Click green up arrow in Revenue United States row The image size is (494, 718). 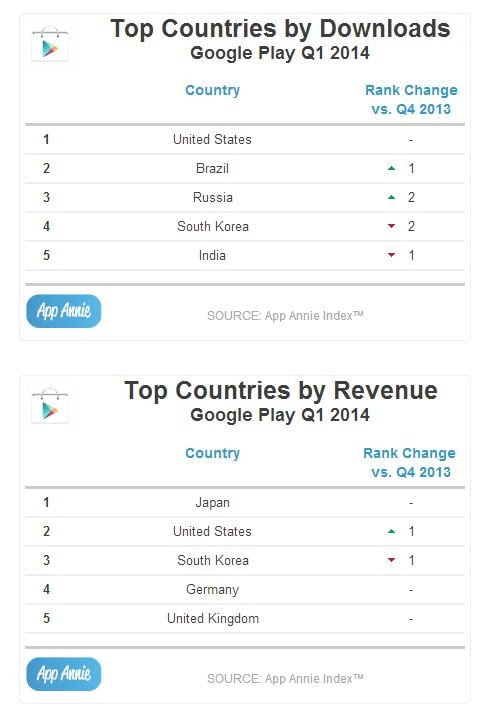tap(391, 532)
